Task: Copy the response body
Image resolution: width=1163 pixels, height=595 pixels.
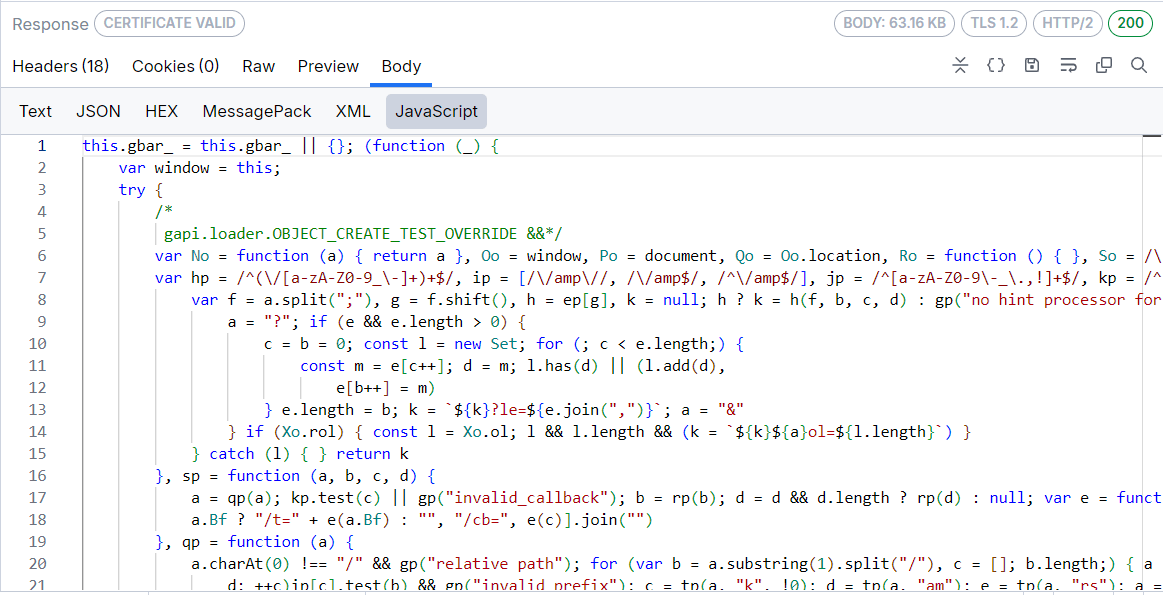Action: click(x=1103, y=65)
